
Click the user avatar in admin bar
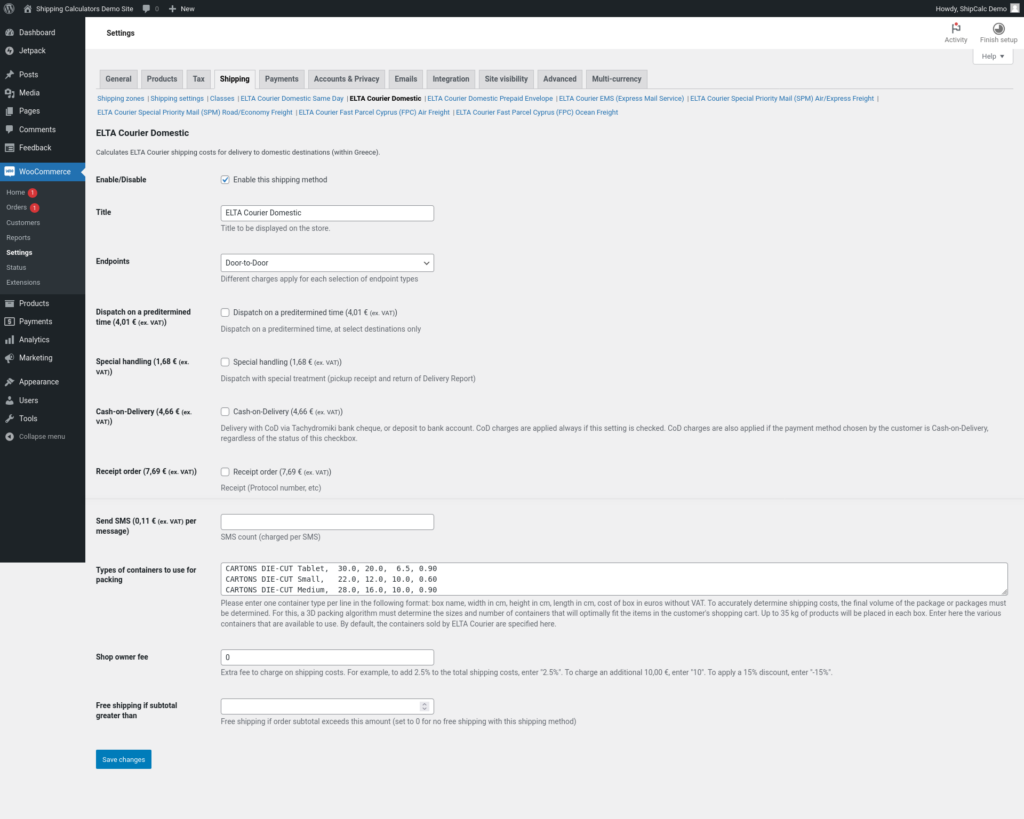pyautogui.click(x=1015, y=8)
